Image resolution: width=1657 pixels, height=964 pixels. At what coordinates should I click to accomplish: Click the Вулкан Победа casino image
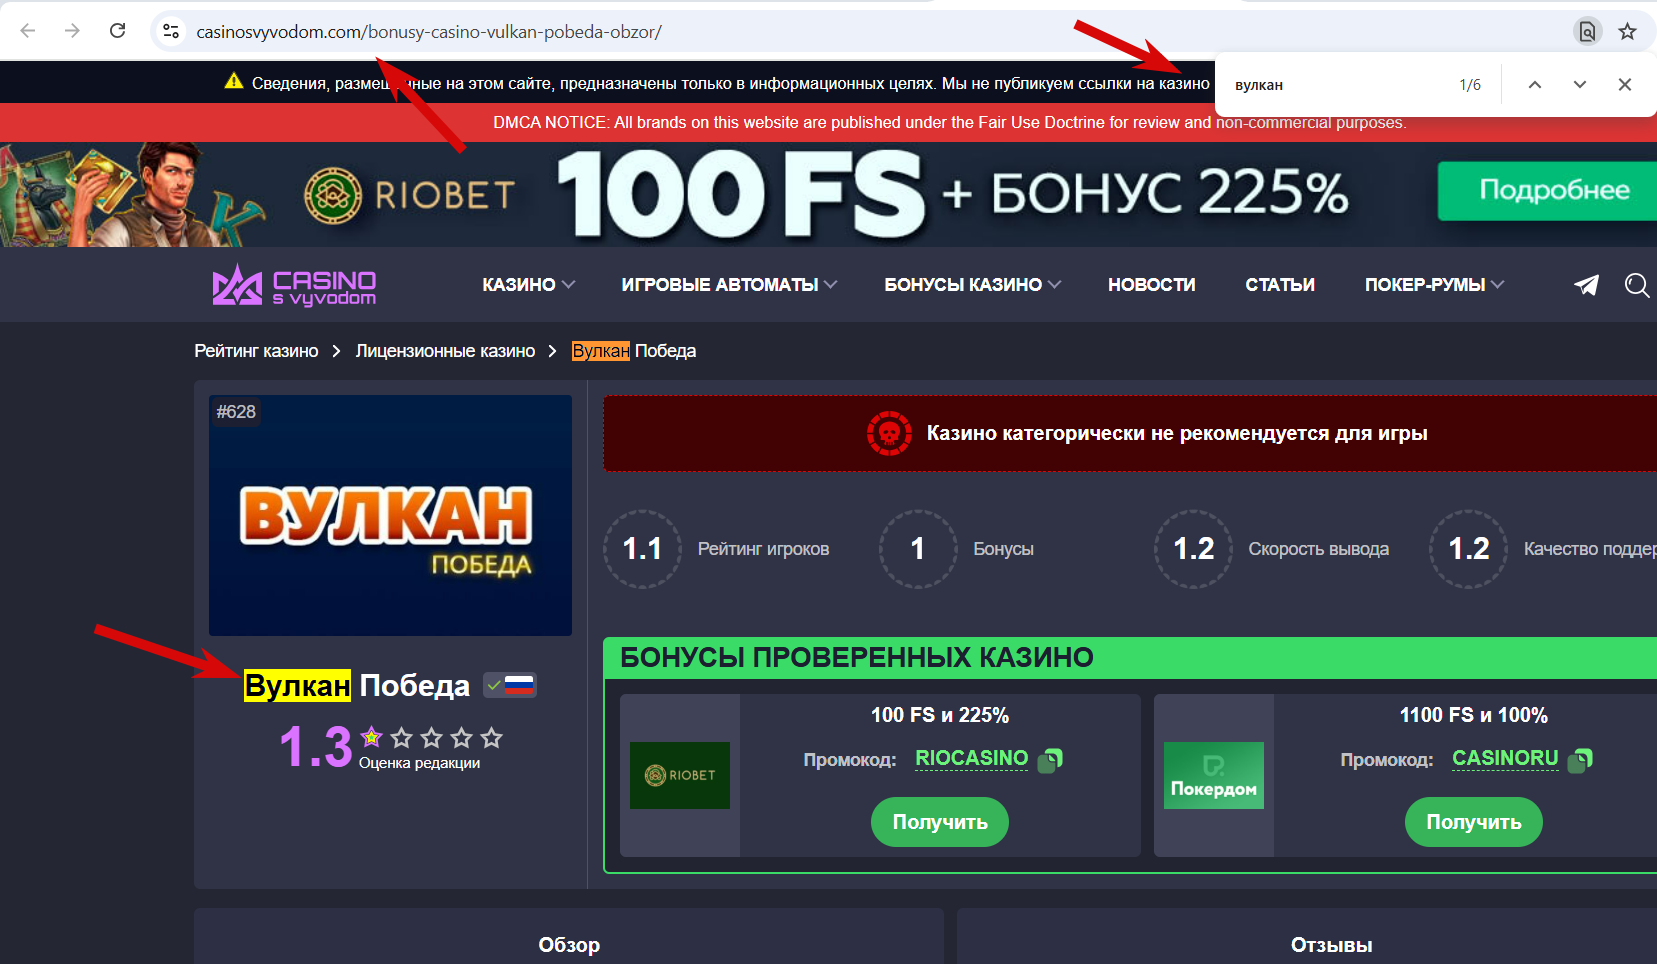[390, 515]
